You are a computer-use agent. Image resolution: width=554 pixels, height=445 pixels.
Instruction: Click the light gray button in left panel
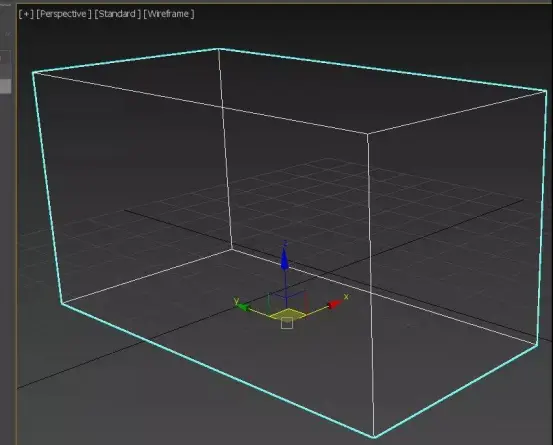6,86
